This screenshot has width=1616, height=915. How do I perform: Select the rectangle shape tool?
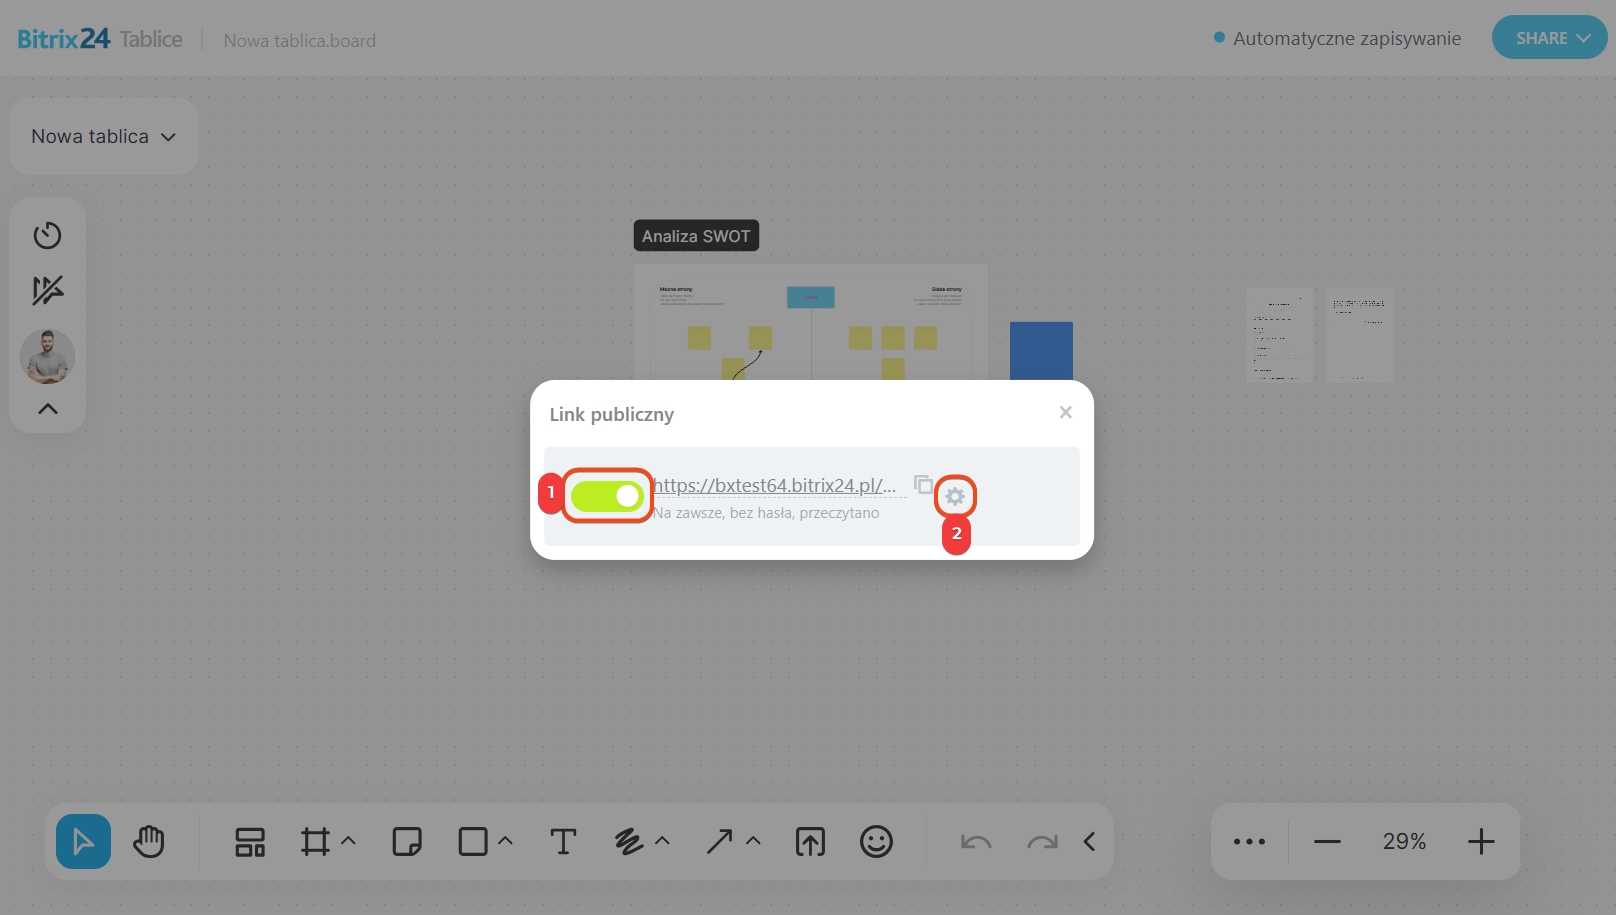(x=473, y=842)
